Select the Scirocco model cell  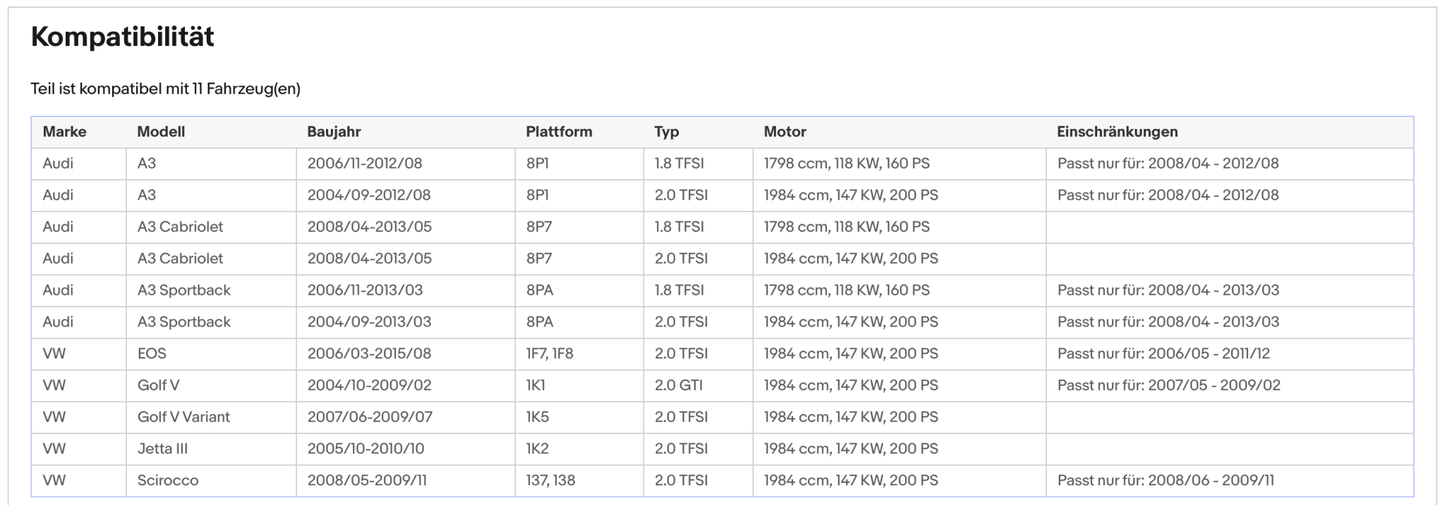(x=211, y=481)
